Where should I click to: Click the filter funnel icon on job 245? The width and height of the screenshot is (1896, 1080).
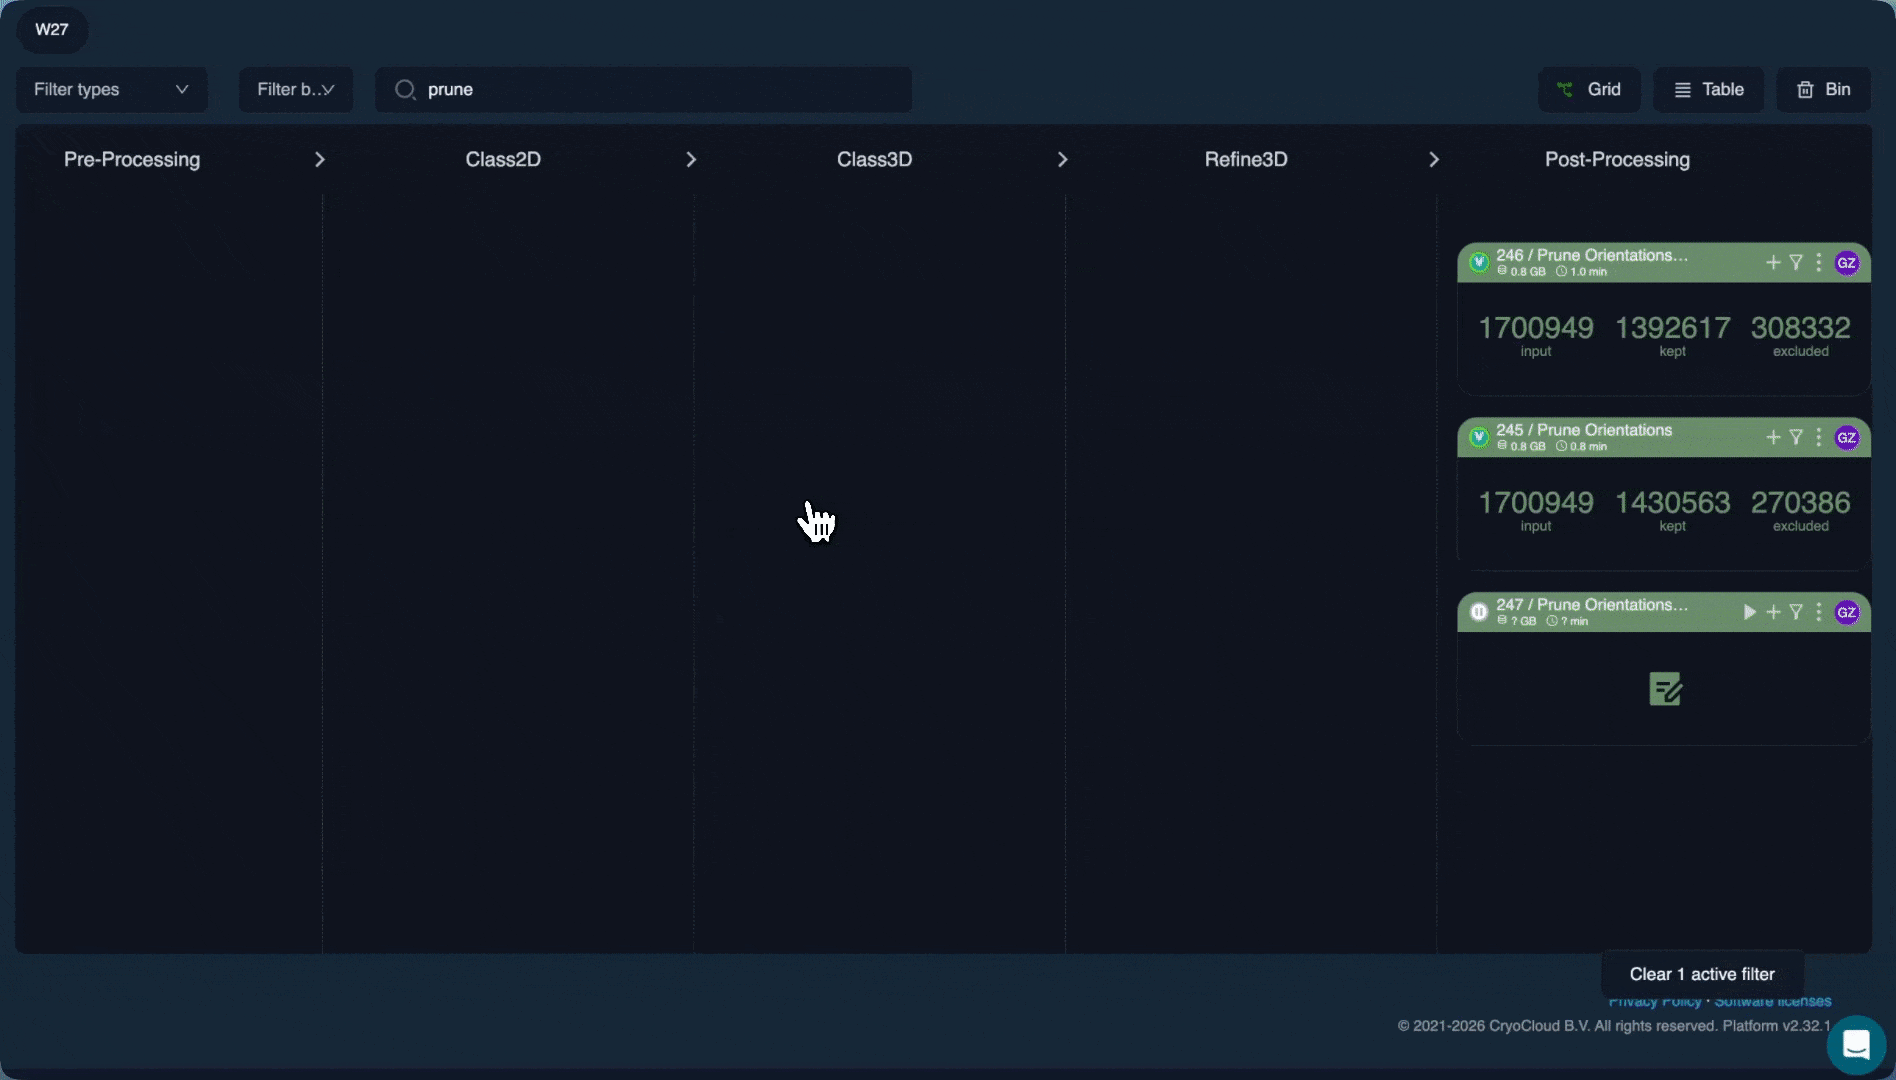(1796, 437)
